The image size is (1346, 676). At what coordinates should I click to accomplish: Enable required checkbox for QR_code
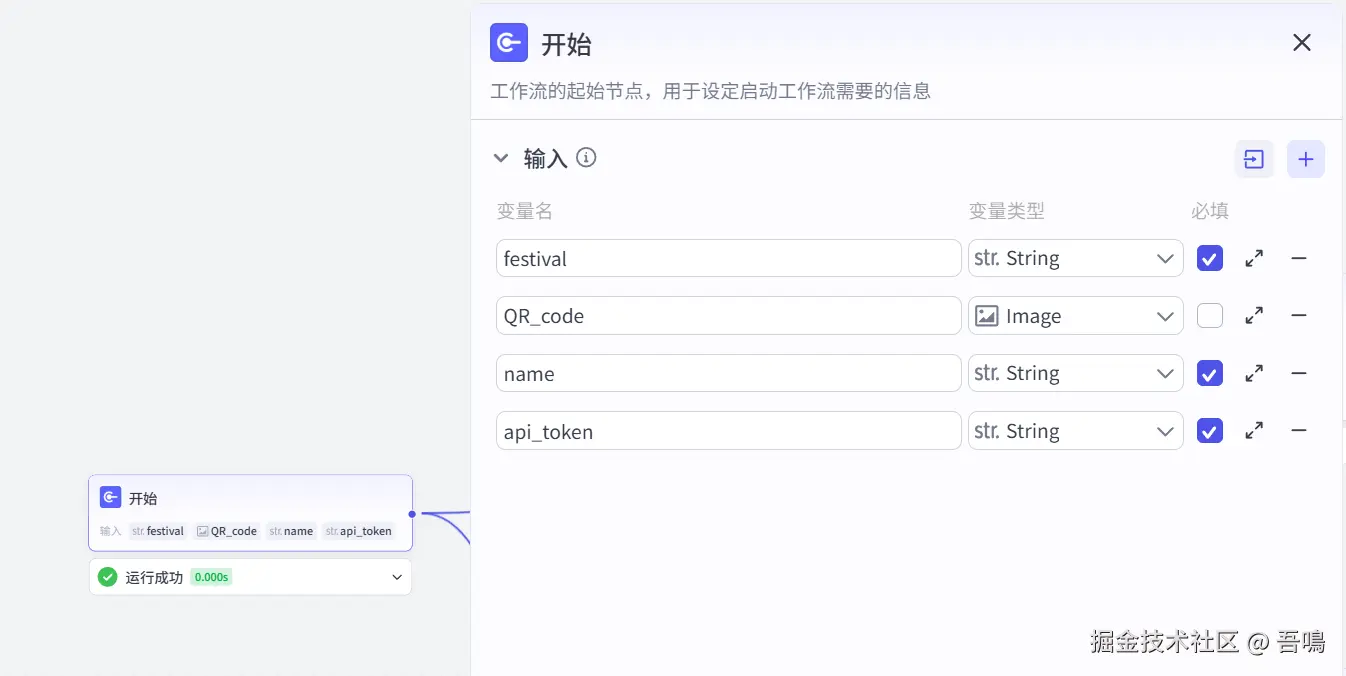coord(1210,316)
